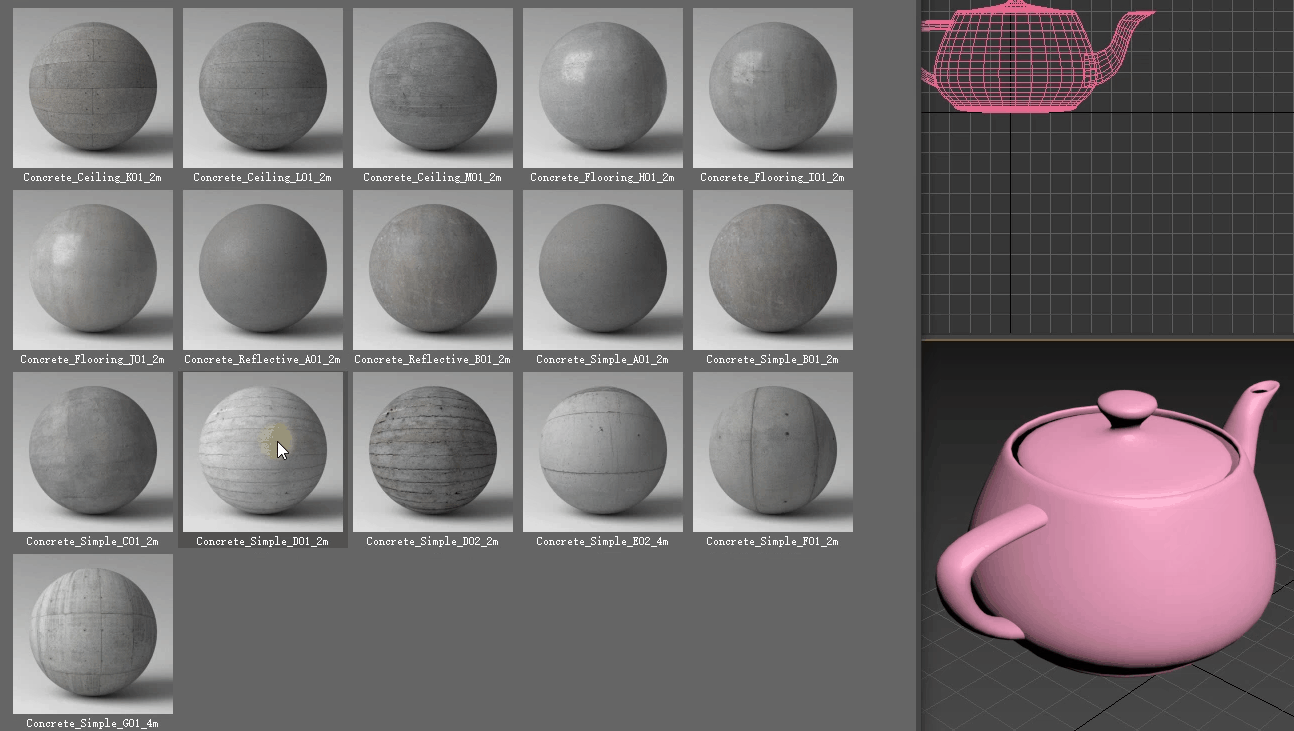Pick the Concrete_Simple_G01_4m material preview
Image resolution: width=1294 pixels, height=731 pixels.
tap(93, 634)
